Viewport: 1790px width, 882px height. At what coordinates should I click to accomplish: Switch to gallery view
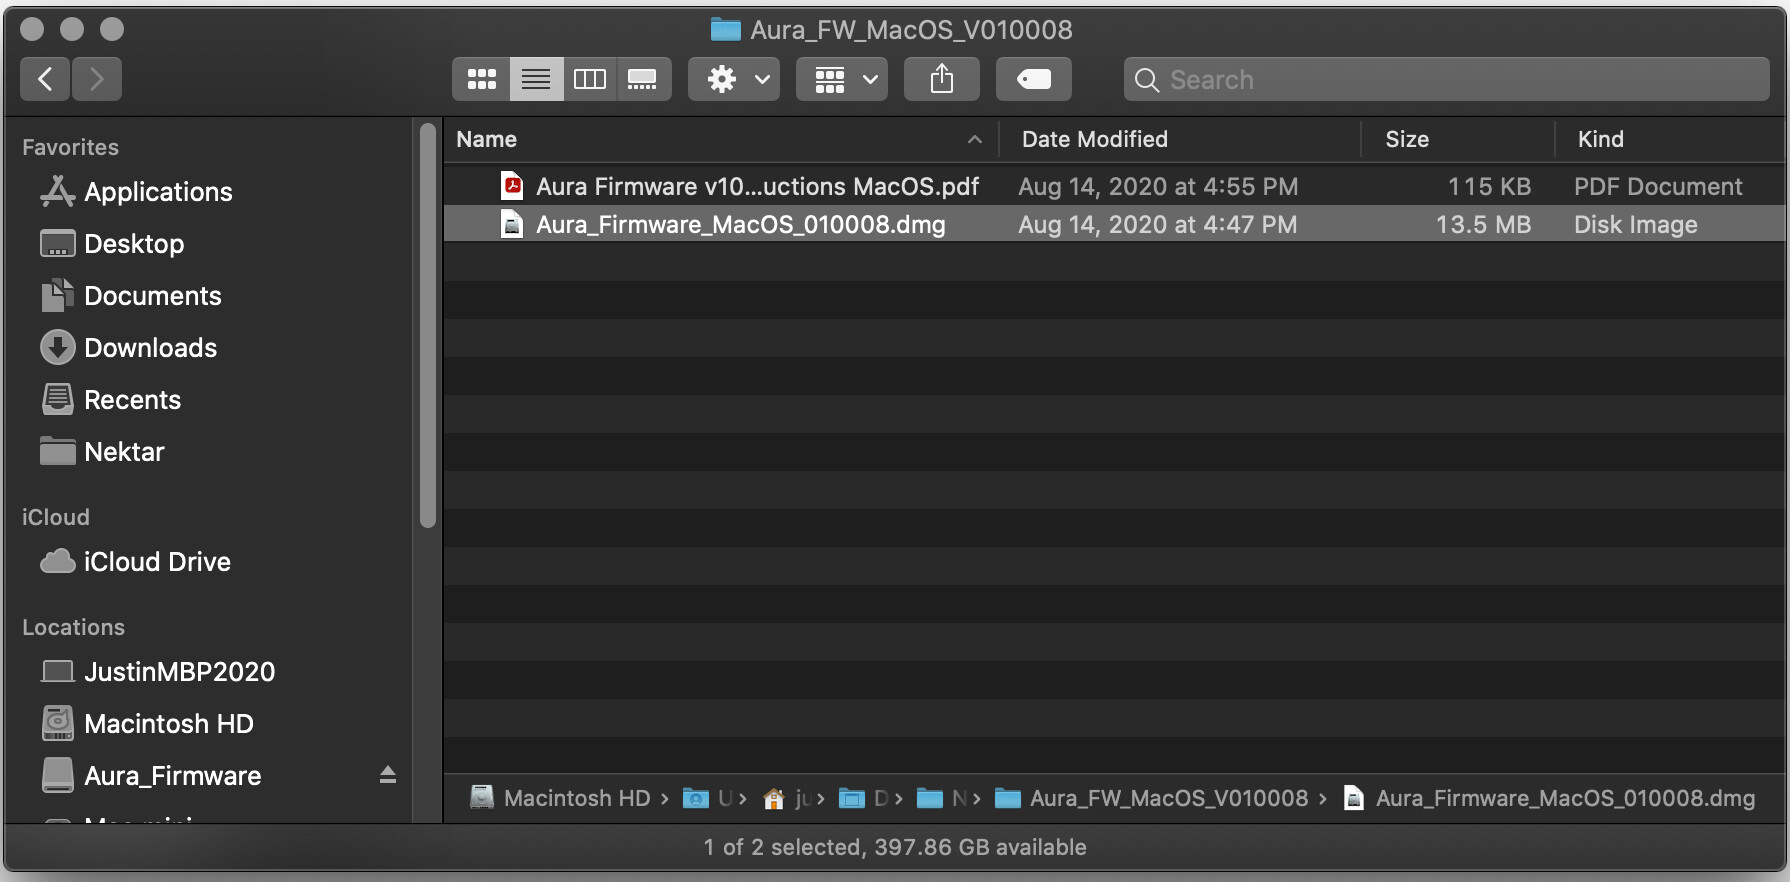pos(643,79)
